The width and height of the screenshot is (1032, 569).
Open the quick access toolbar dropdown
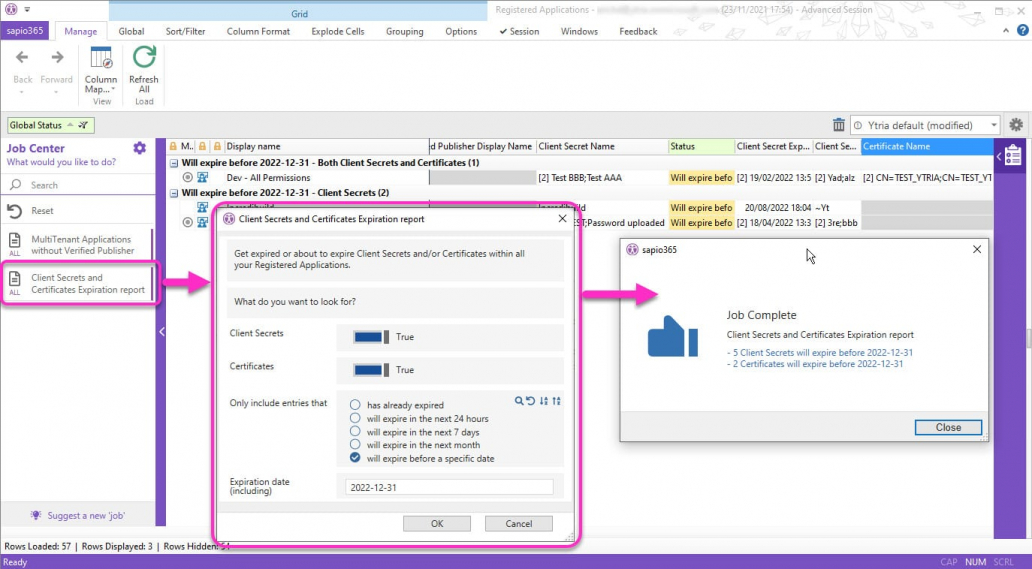pos(27,9)
